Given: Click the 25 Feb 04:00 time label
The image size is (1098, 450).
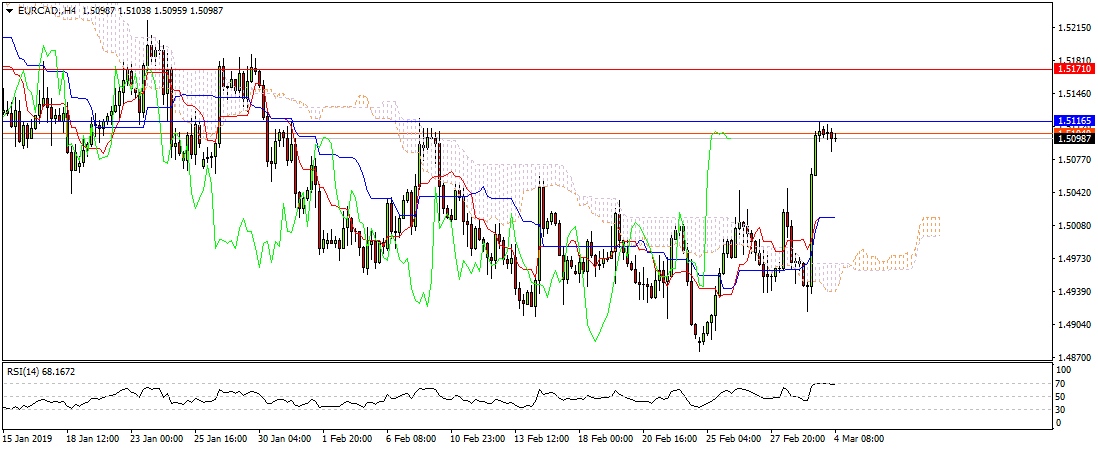Looking at the screenshot, I should pos(731,438).
